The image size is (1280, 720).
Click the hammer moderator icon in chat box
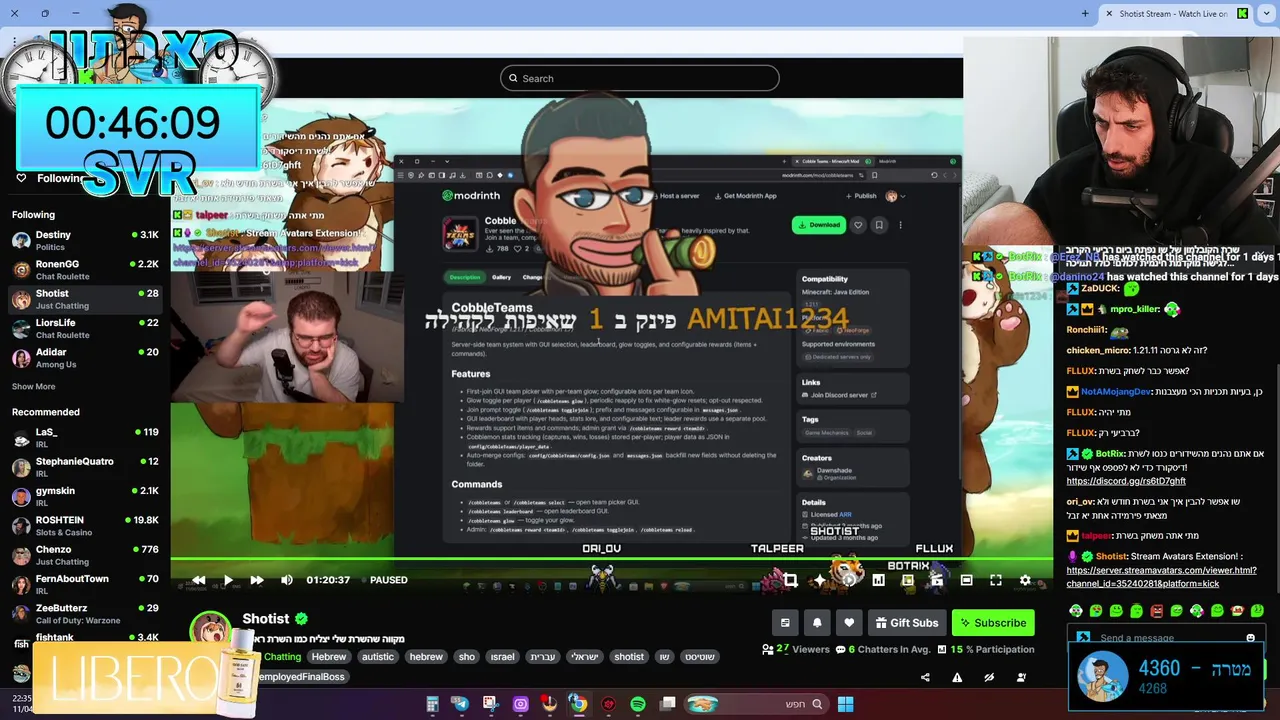pyautogui.click(x=1082, y=638)
